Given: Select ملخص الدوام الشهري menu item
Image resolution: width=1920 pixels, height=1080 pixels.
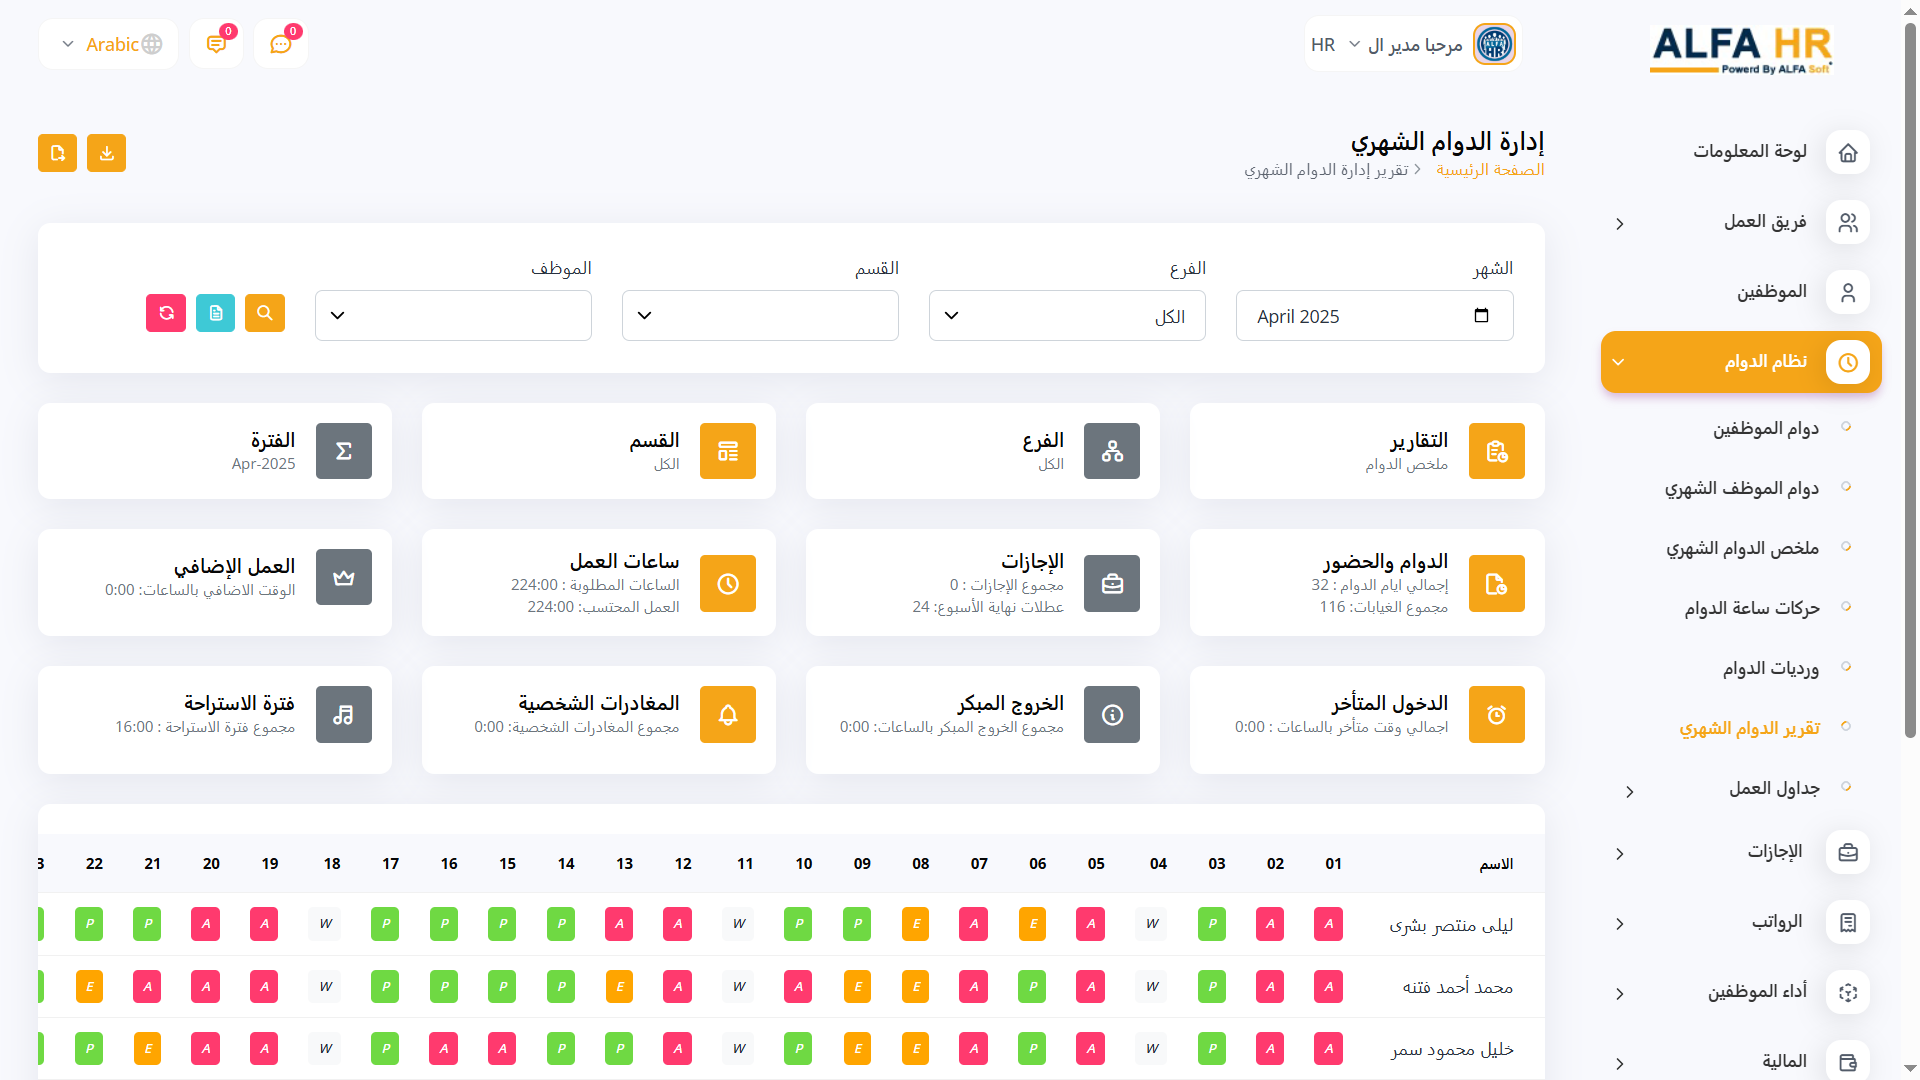Looking at the screenshot, I should [1741, 548].
